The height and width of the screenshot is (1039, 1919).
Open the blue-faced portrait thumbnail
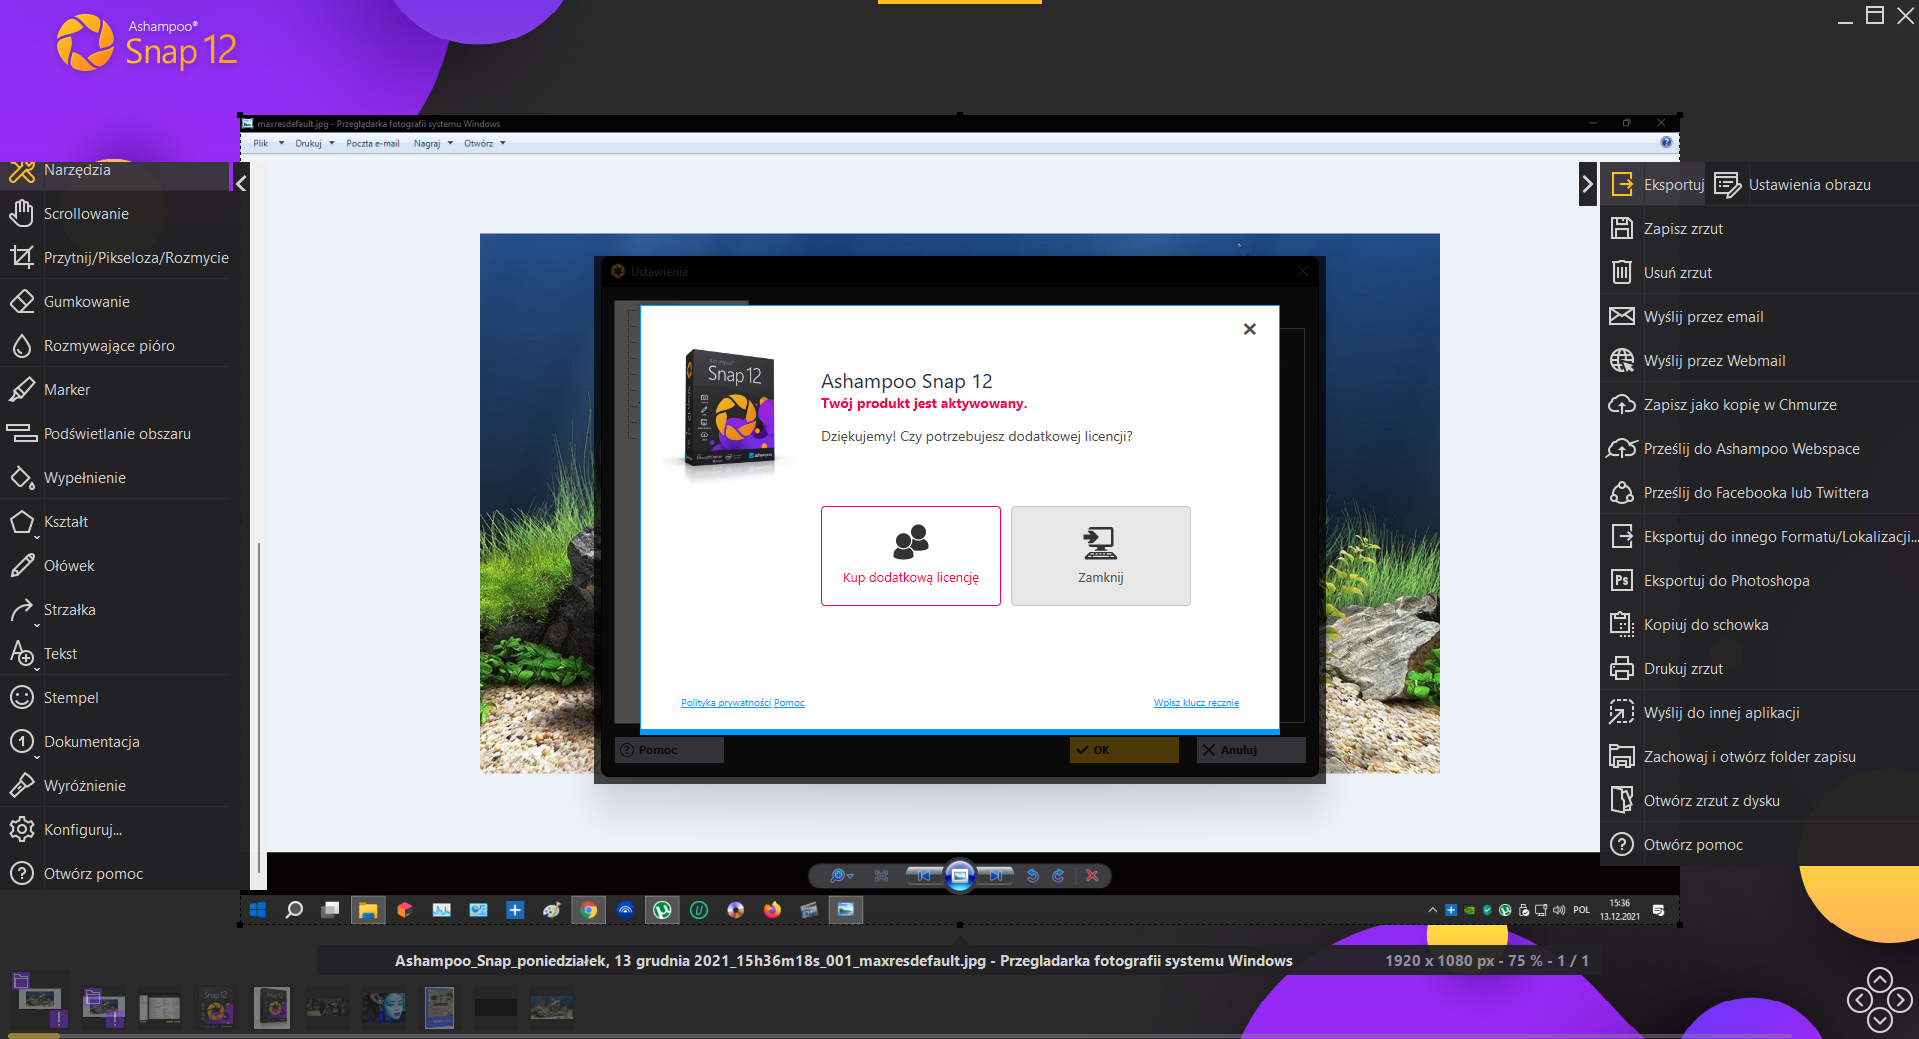pyautogui.click(x=384, y=1007)
